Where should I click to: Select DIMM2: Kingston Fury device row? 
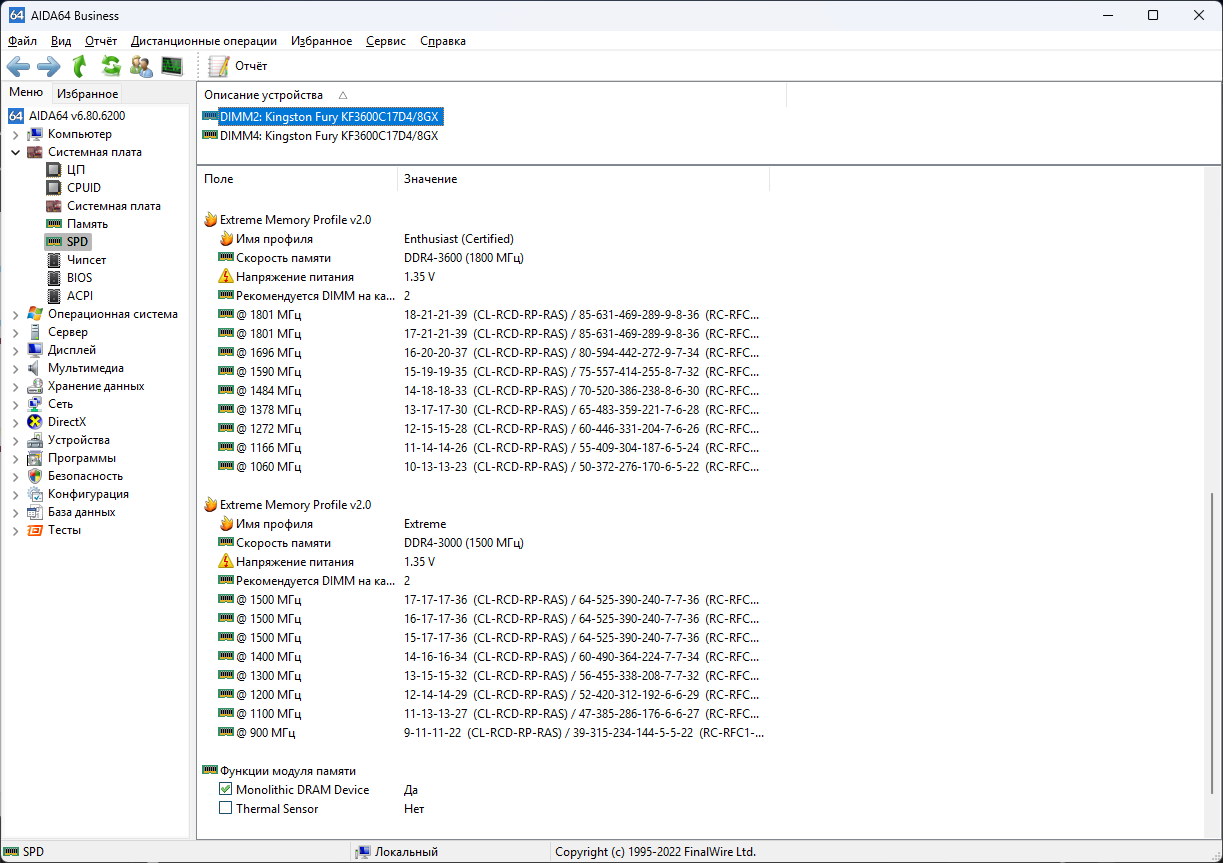tap(322, 116)
